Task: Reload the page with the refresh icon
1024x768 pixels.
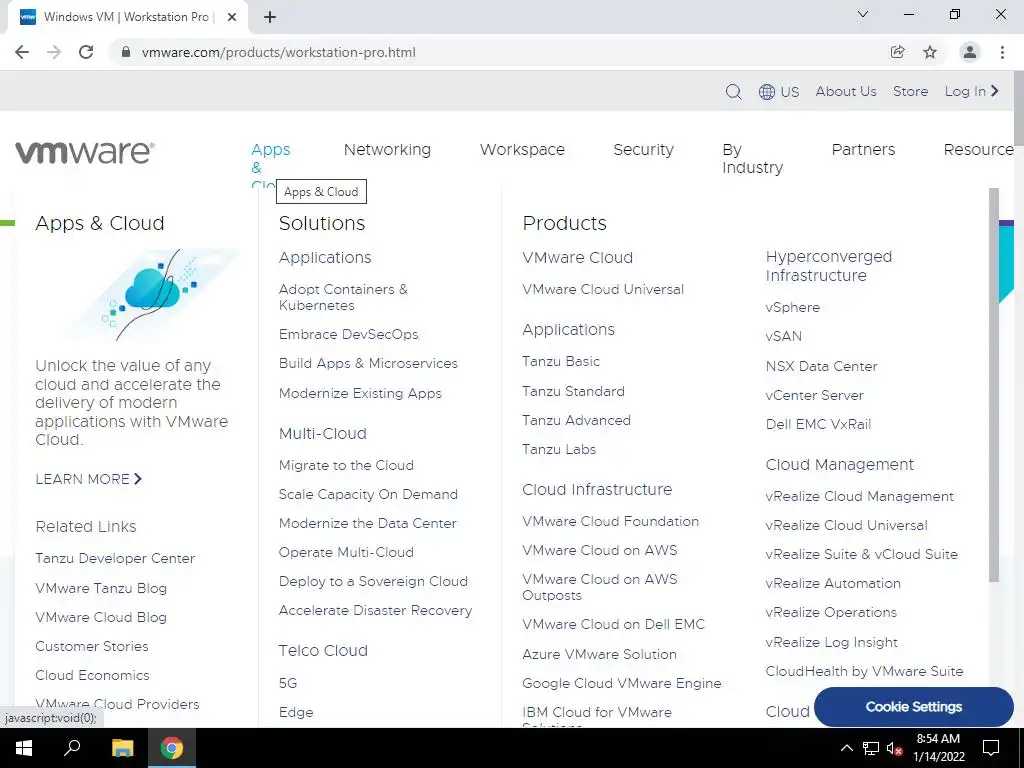Action: [x=86, y=52]
